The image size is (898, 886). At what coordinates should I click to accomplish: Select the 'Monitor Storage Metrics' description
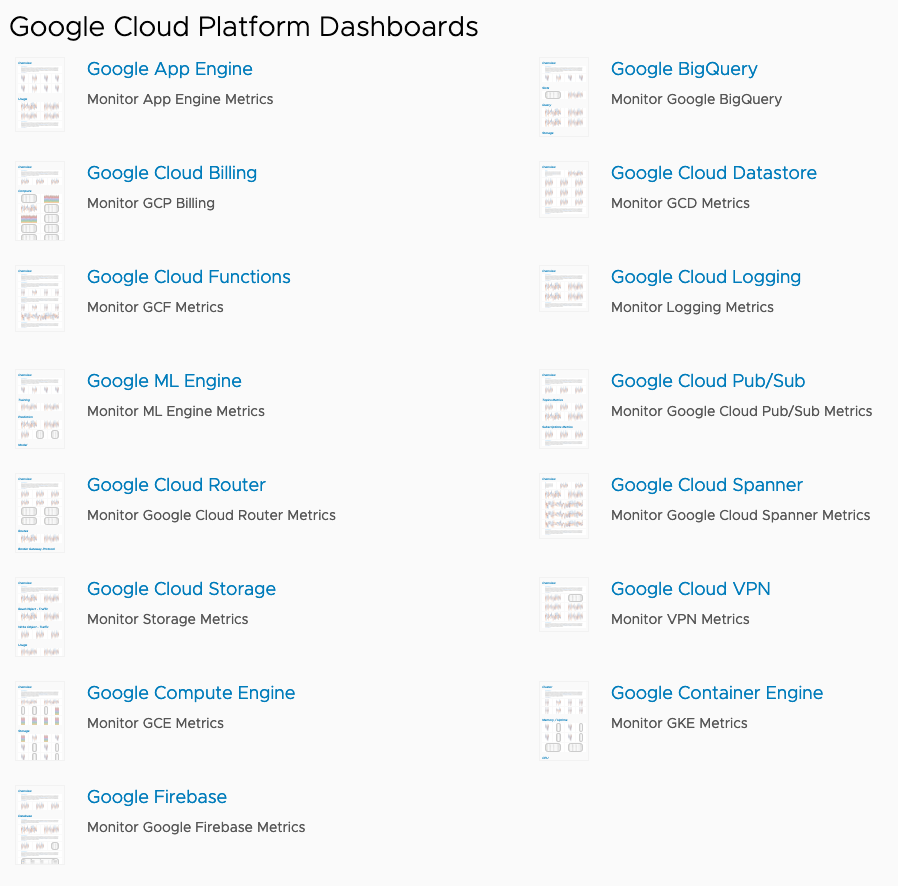click(167, 619)
